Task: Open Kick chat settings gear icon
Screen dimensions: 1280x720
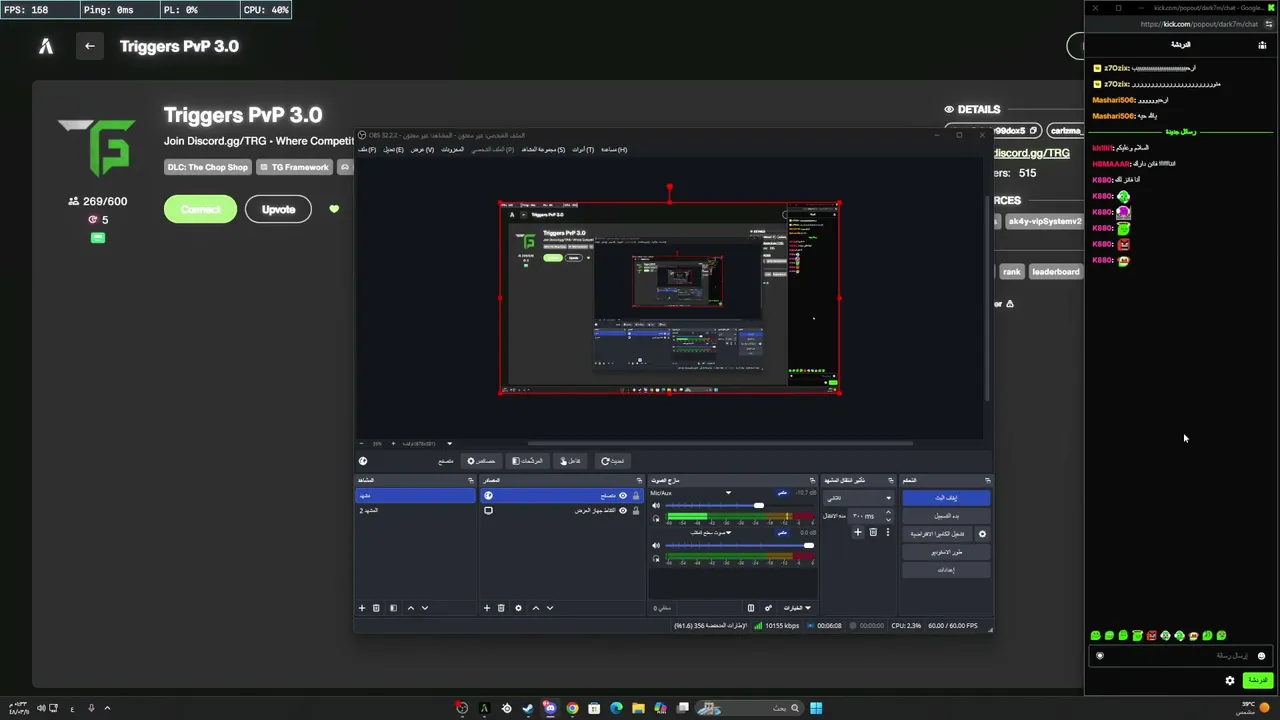Action: click(1230, 681)
